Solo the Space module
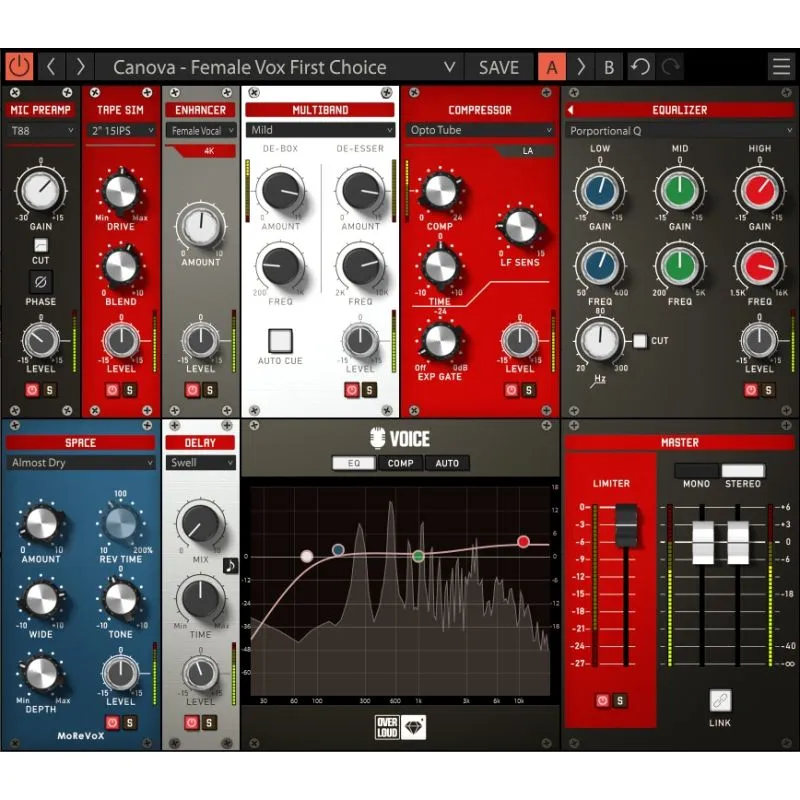The height and width of the screenshot is (800, 800). [x=130, y=722]
